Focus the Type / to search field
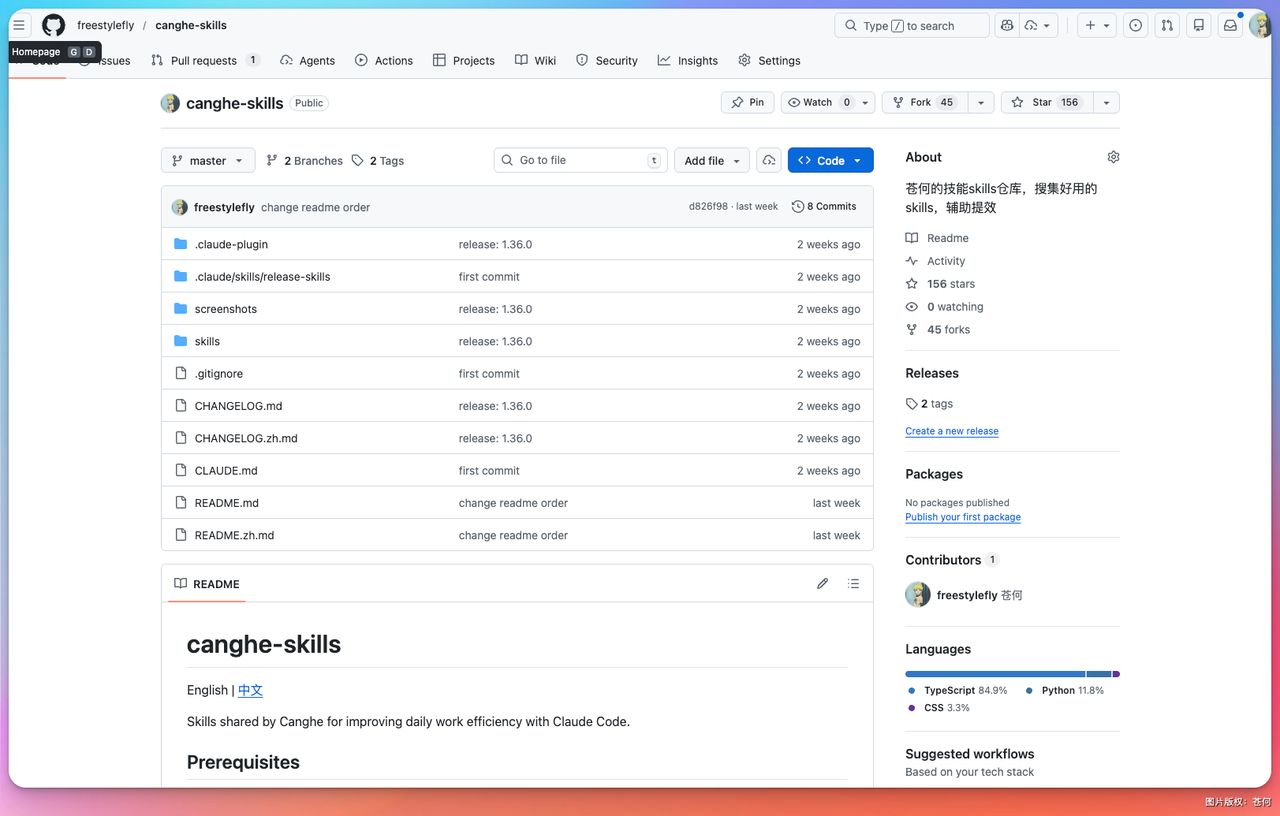The height and width of the screenshot is (816, 1280). tap(912, 25)
